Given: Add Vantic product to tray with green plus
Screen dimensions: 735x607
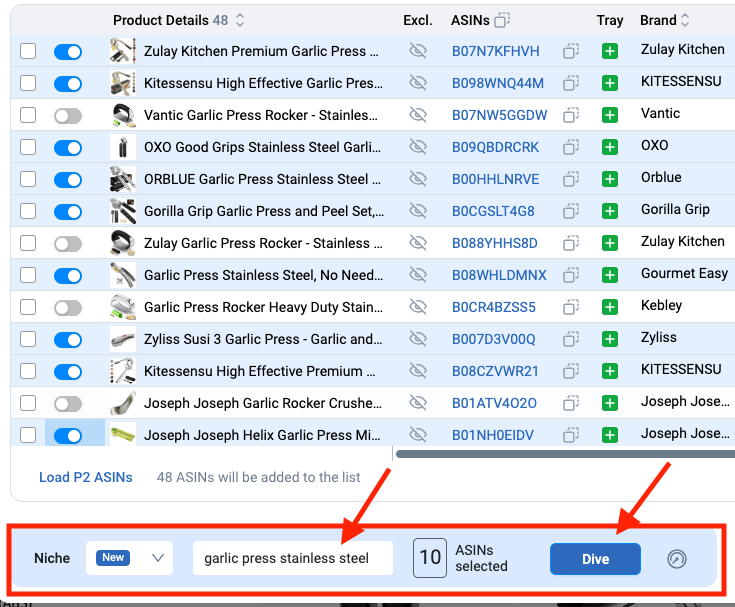Looking at the screenshot, I should [x=609, y=114].
